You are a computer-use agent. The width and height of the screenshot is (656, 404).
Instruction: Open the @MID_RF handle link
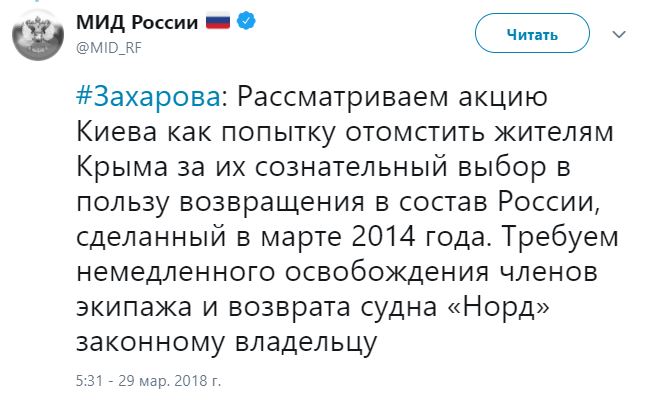click(x=109, y=48)
